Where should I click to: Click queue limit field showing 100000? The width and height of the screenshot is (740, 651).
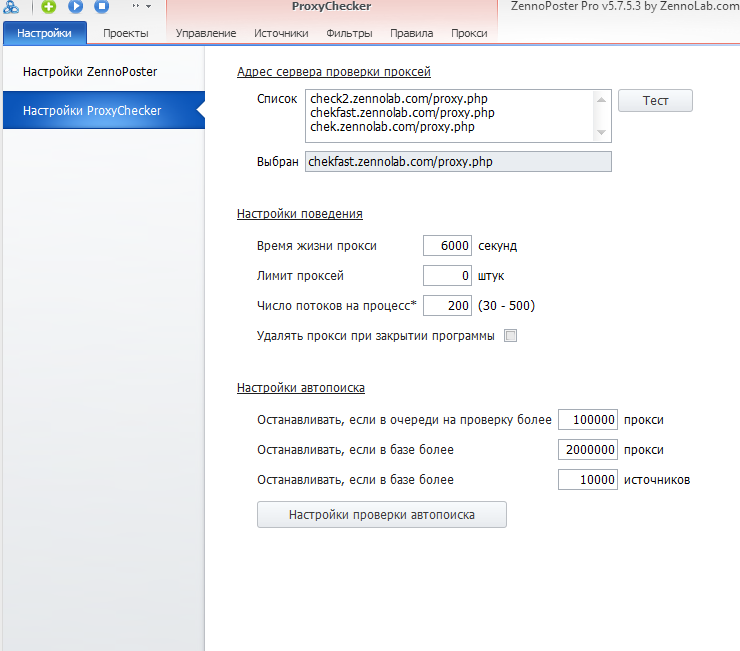pos(588,420)
